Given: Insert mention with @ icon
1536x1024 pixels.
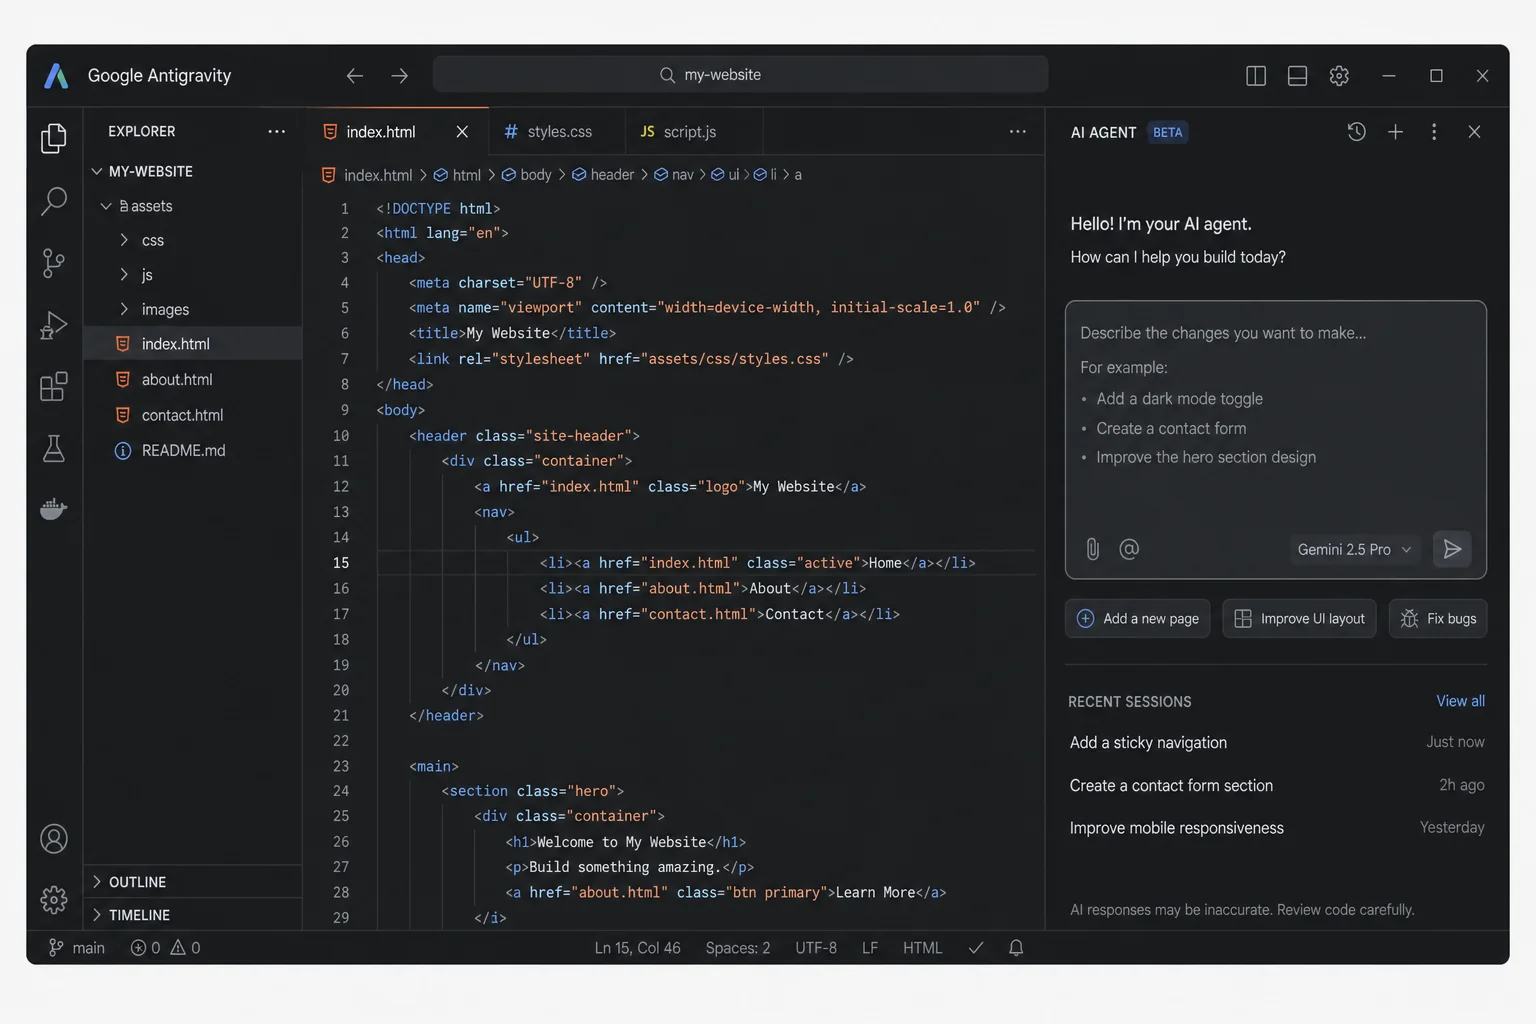Looking at the screenshot, I should coord(1129,549).
